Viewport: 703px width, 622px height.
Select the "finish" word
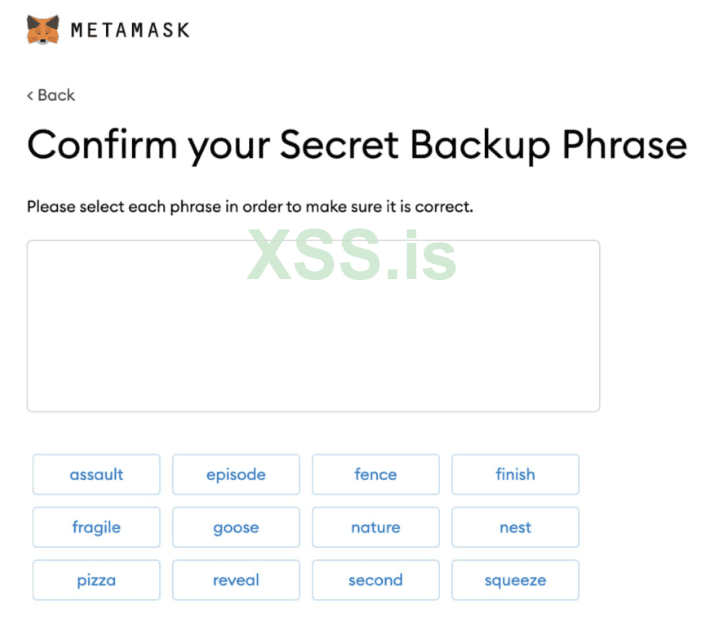515,474
